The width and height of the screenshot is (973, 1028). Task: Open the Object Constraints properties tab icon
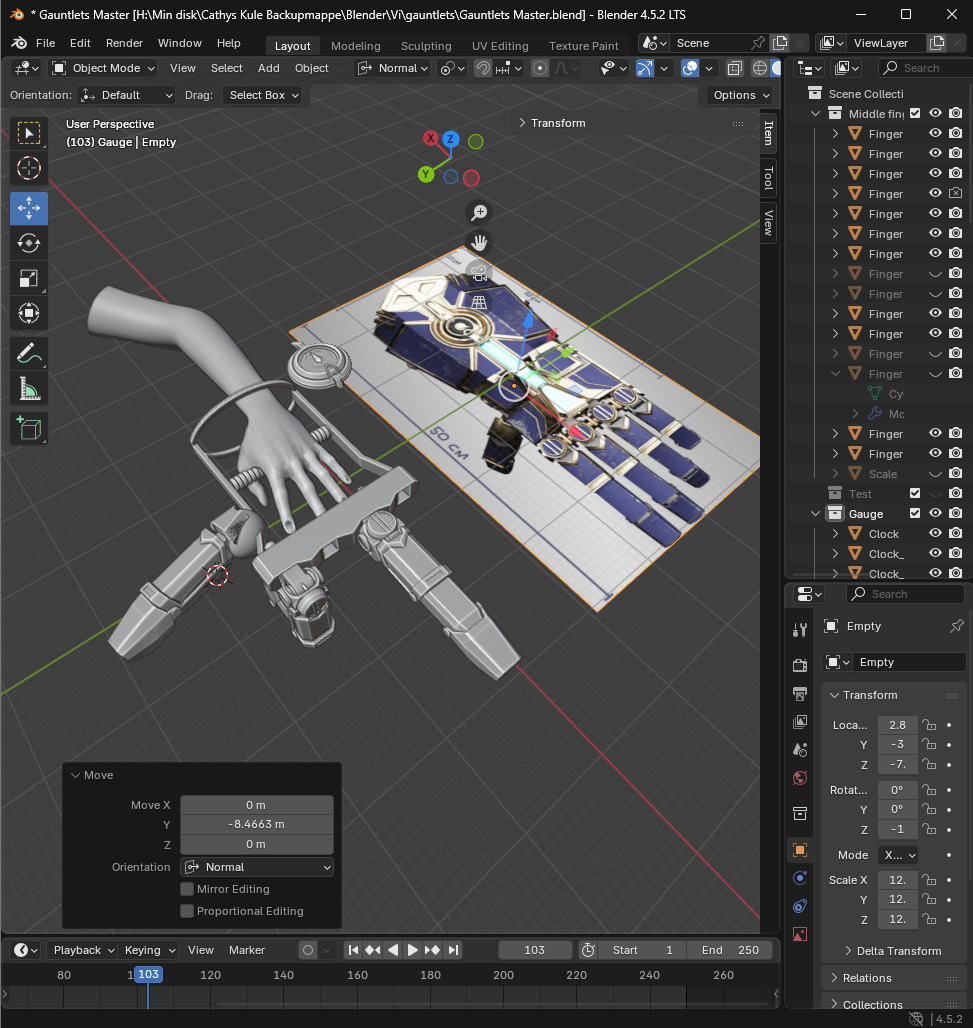click(800, 906)
